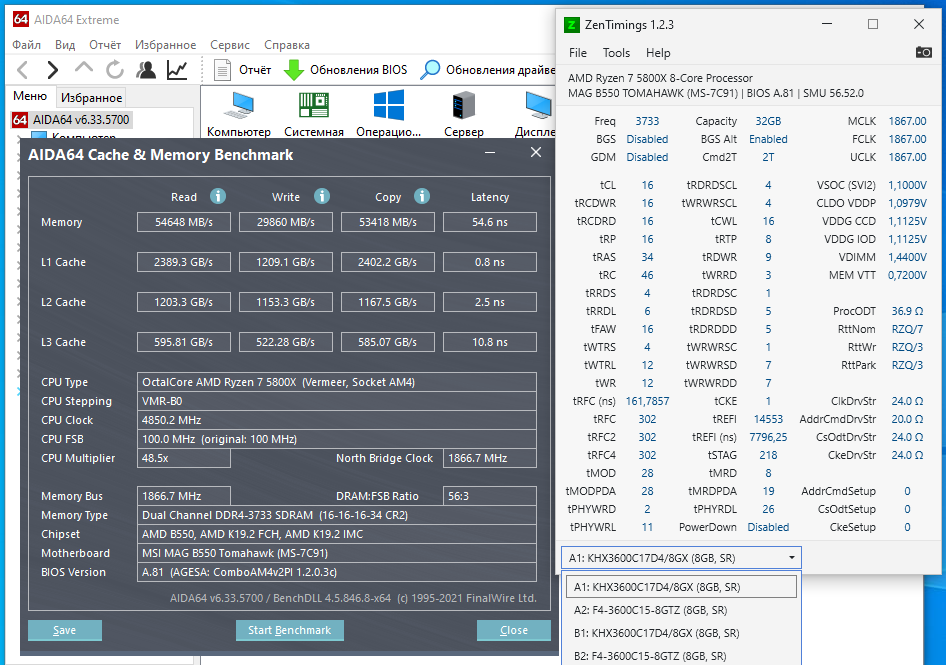Switch to the Меню tab
The image size is (946, 665).
point(30,97)
